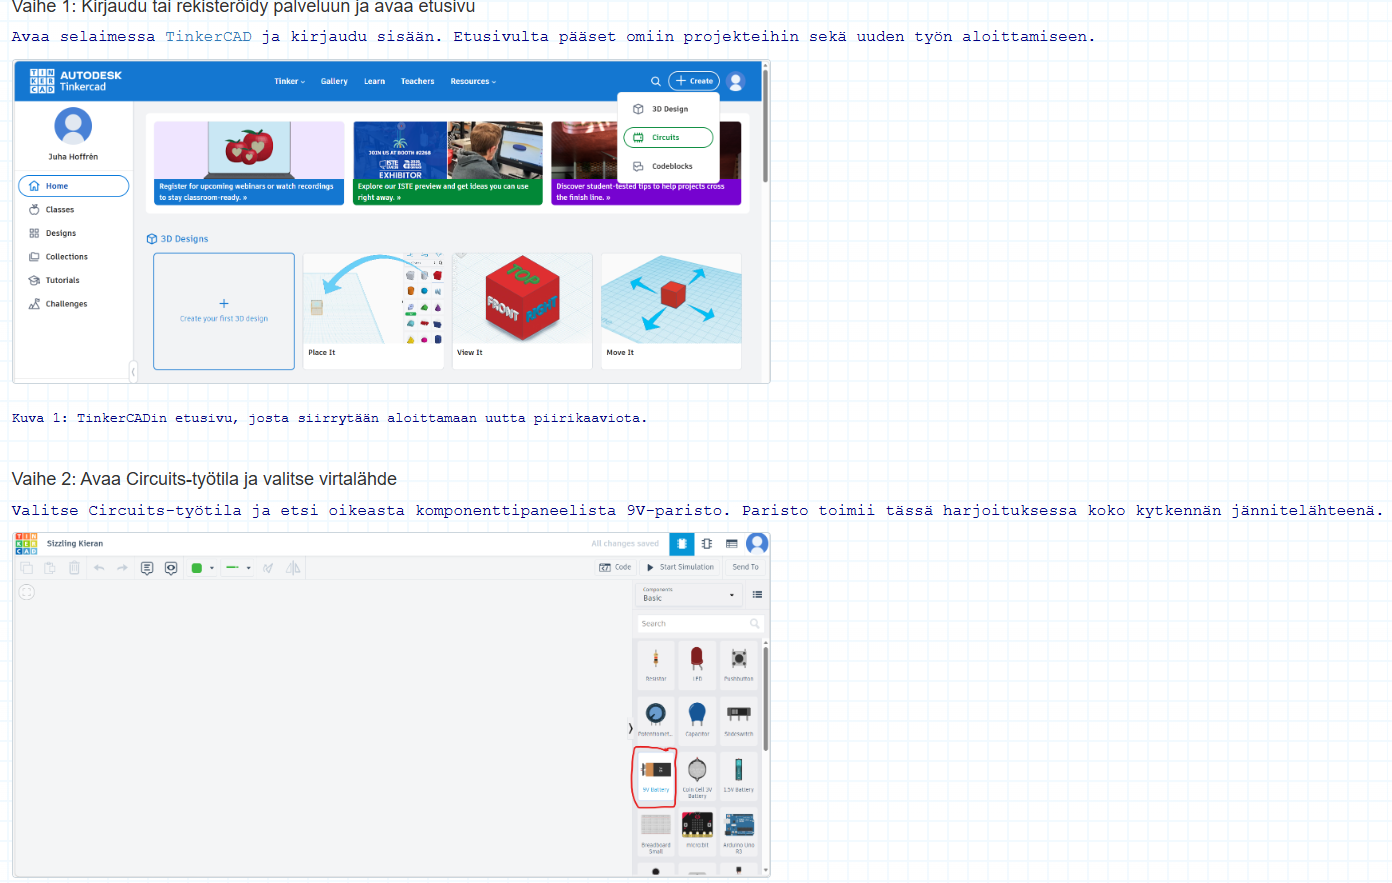Click Start Simulation
Screen dimensions: 1392x883
681,567
